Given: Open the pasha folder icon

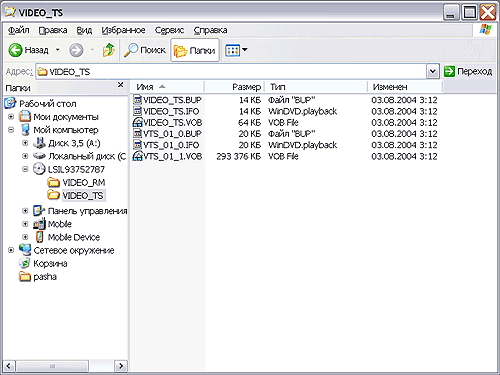Looking at the screenshot, I should [25, 277].
